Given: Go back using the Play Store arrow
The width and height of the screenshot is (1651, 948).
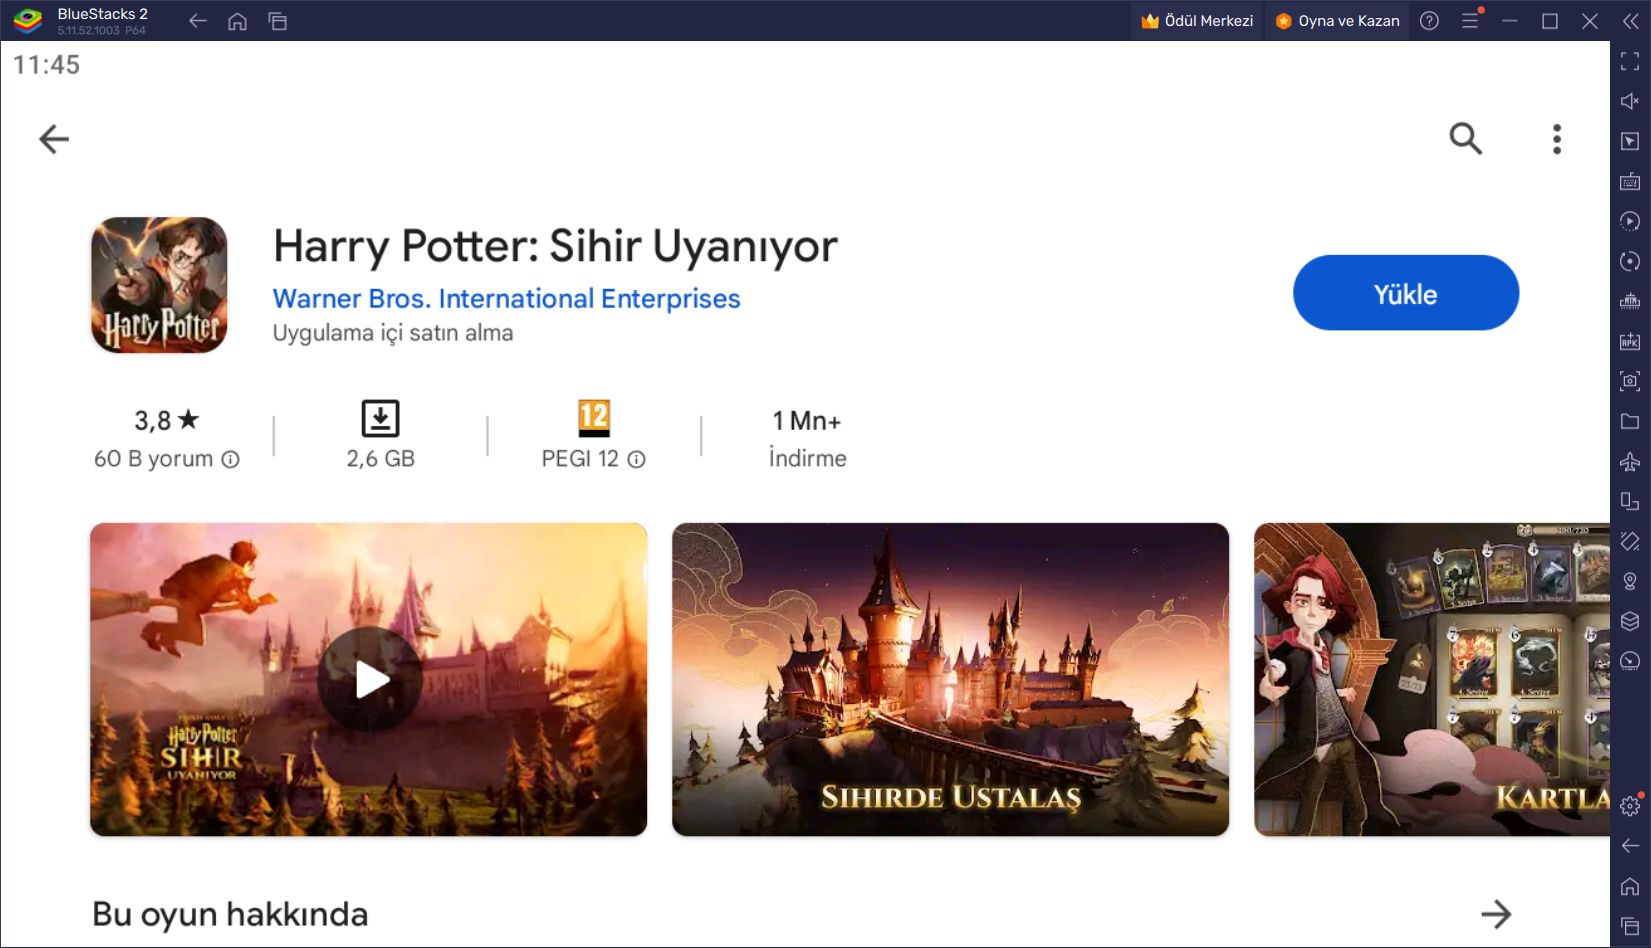Looking at the screenshot, I should click(54, 139).
